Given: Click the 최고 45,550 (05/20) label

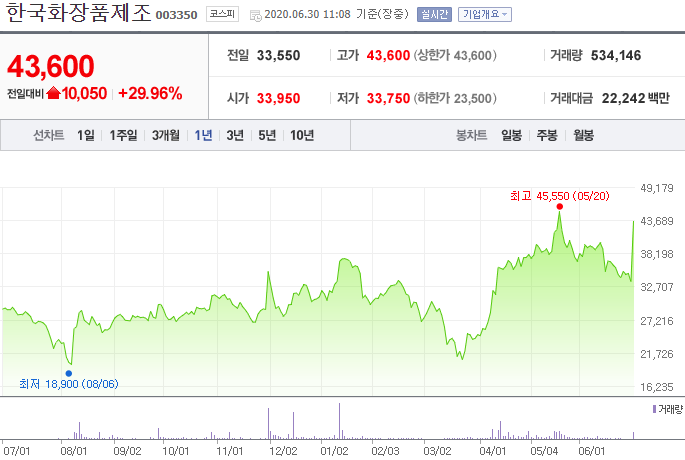Looking at the screenshot, I should 560,196.
